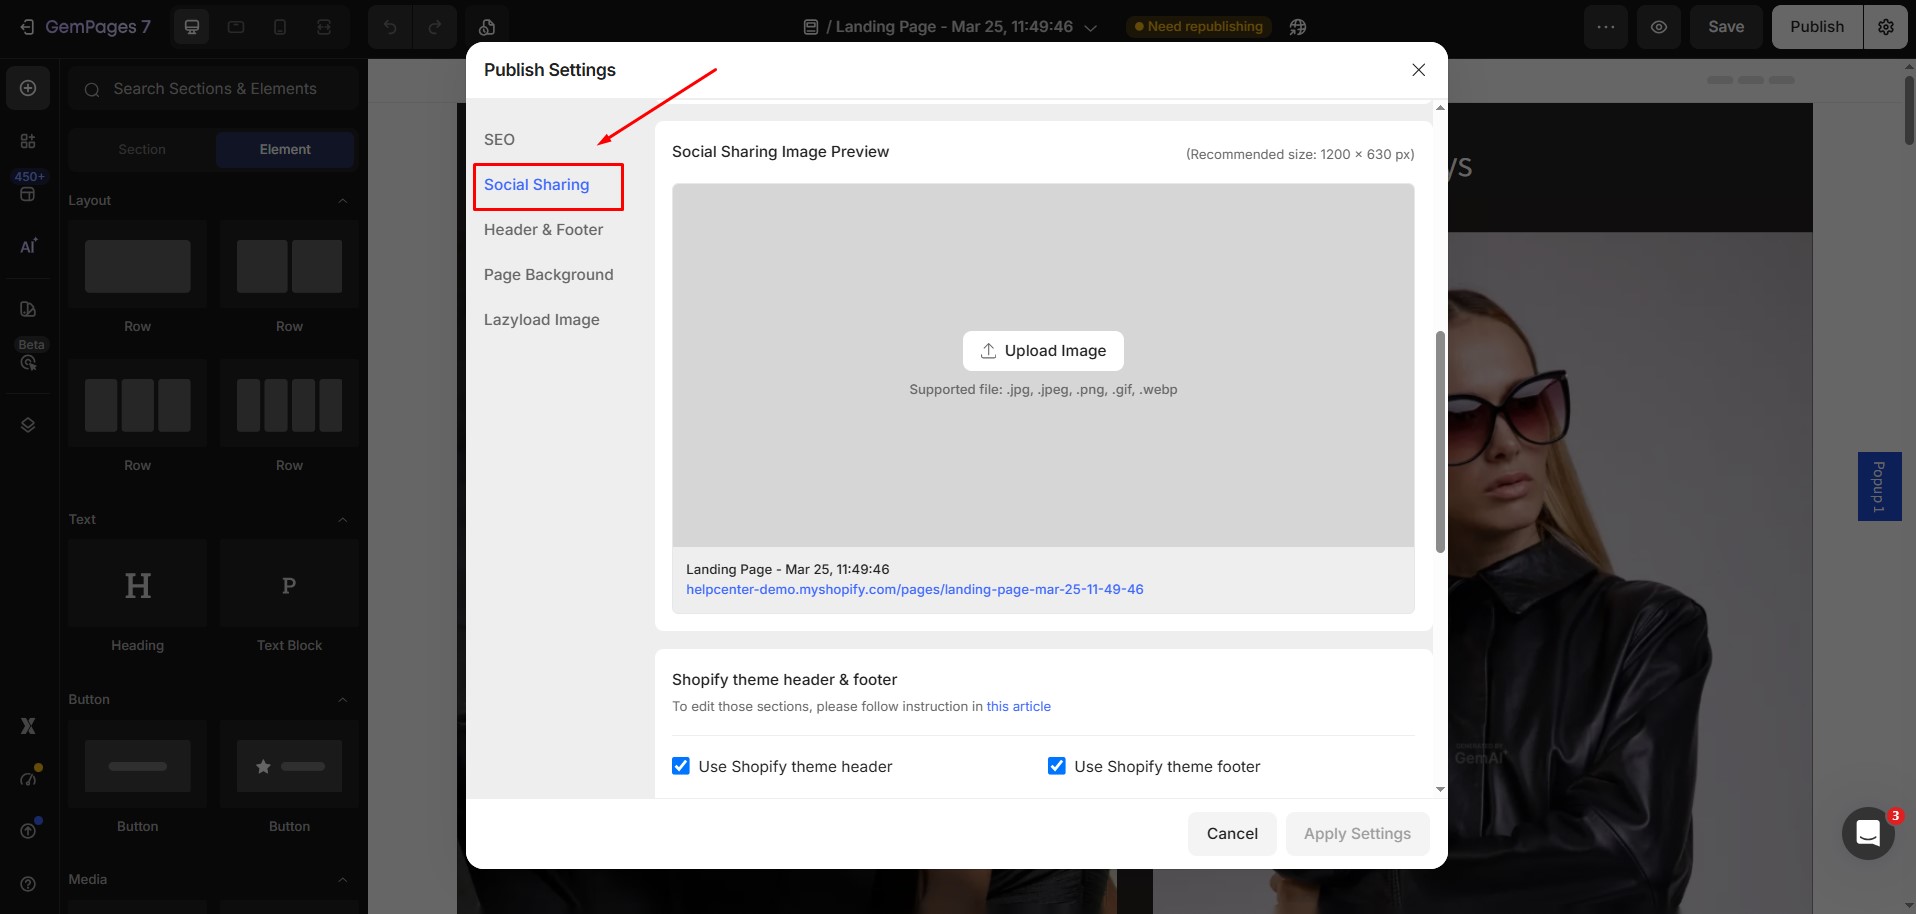The width and height of the screenshot is (1916, 914).
Task: Click the dialog's vertical scrollbar thumb
Action: 1440,441
